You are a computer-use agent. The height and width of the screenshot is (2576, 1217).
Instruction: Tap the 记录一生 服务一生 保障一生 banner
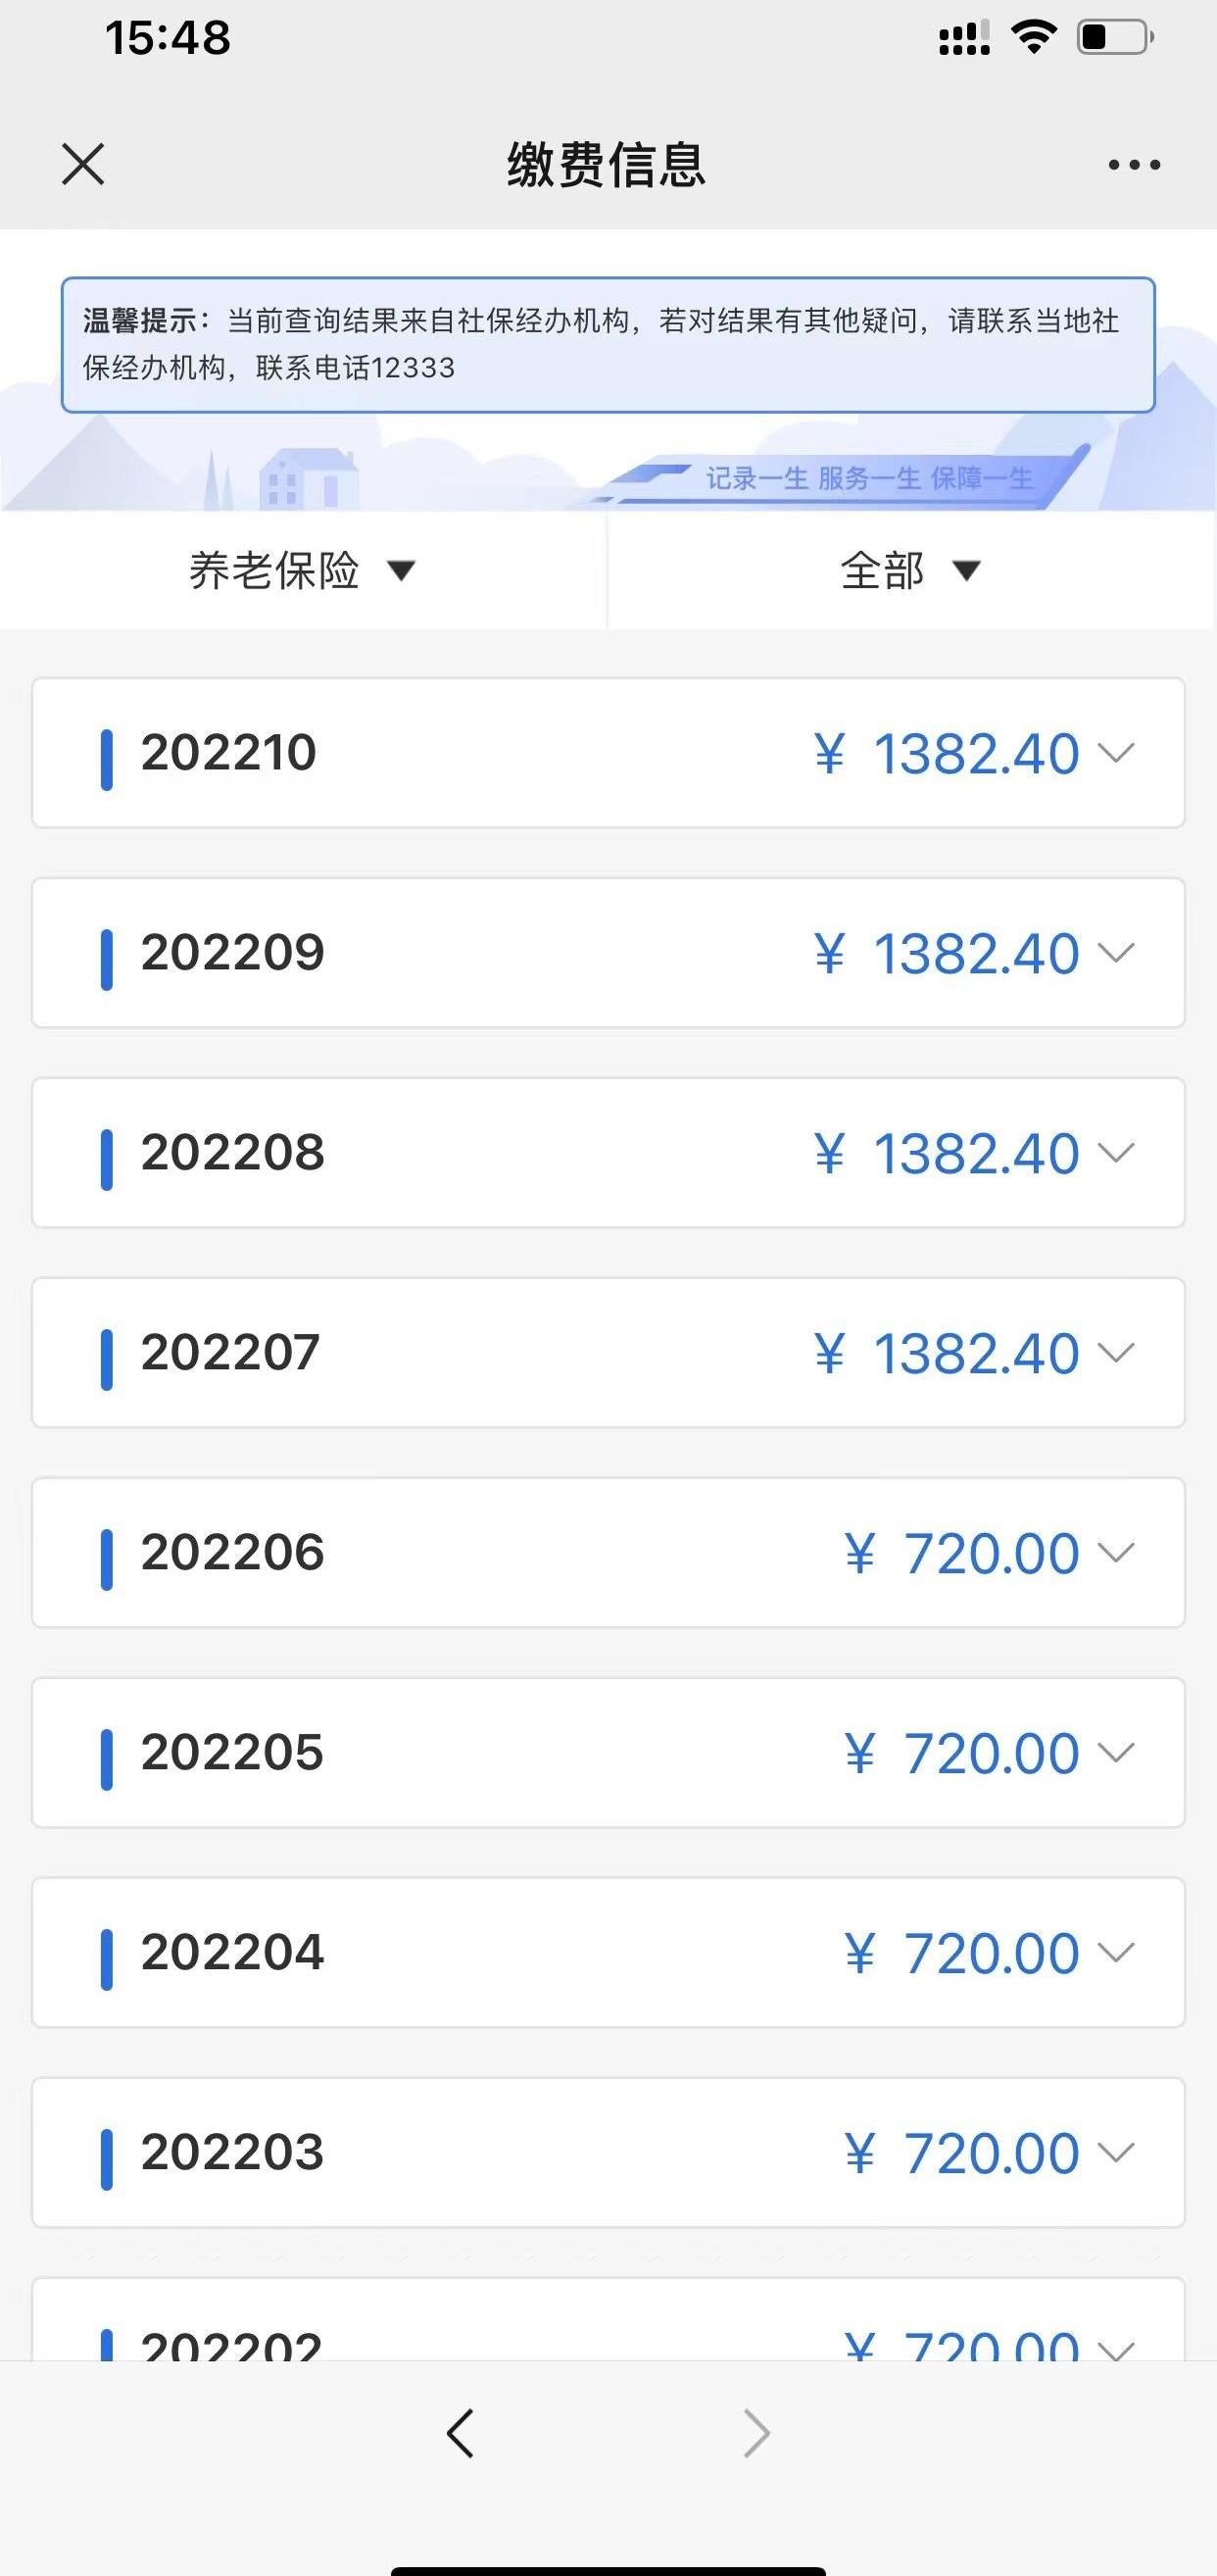click(x=869, y=478)
